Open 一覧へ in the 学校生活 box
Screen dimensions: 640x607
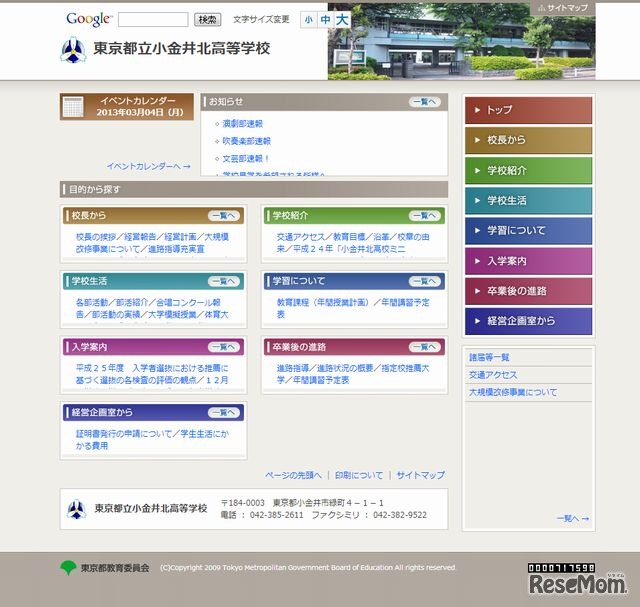223,281
